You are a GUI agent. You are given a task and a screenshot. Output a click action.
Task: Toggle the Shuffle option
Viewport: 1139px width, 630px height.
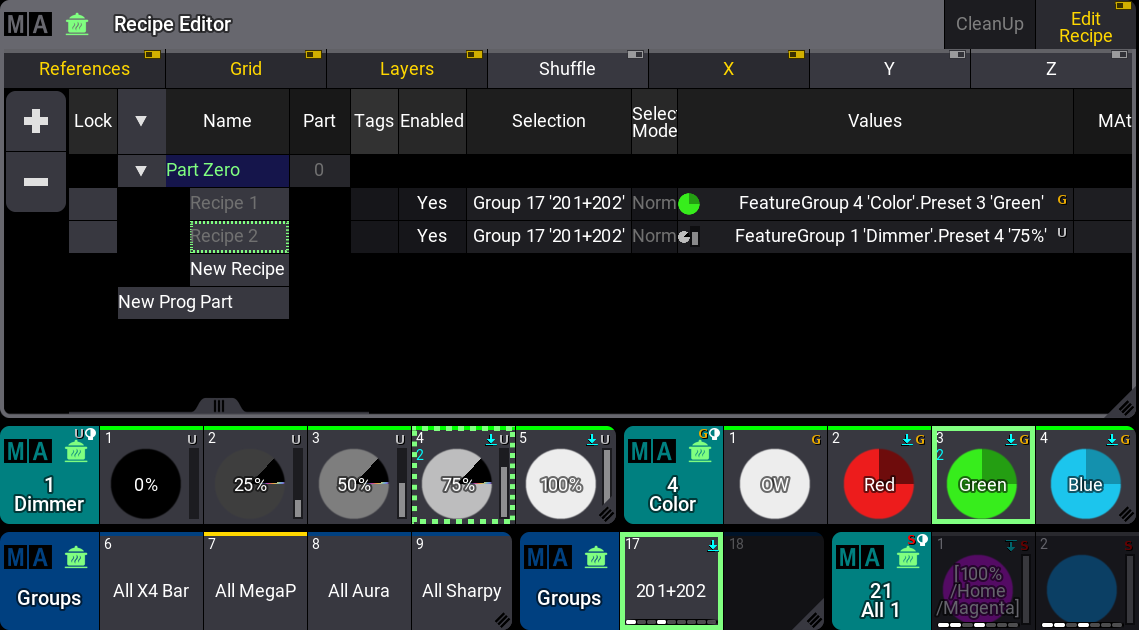[567, 69]
